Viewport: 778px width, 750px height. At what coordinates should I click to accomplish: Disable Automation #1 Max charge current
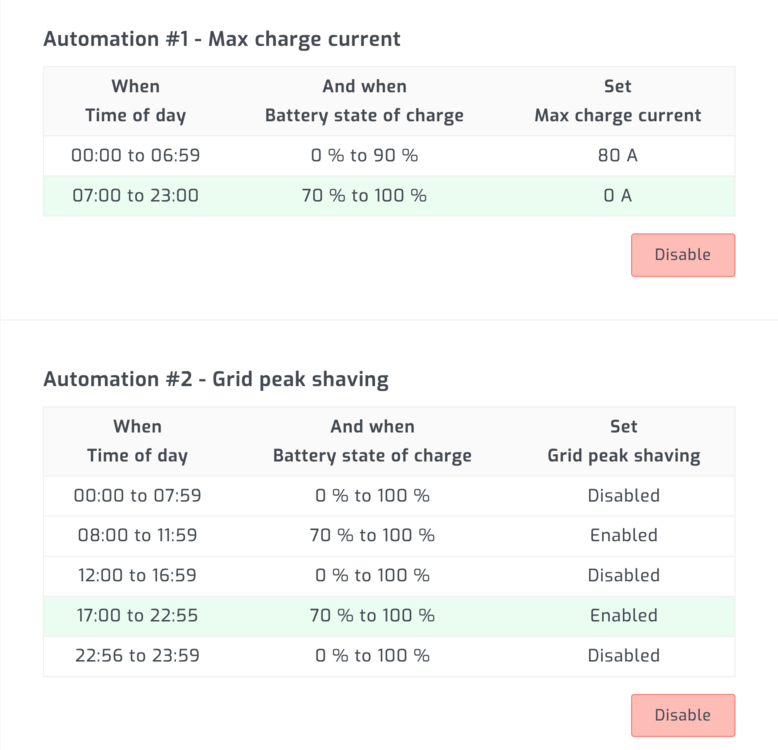(x=682, y=255)
